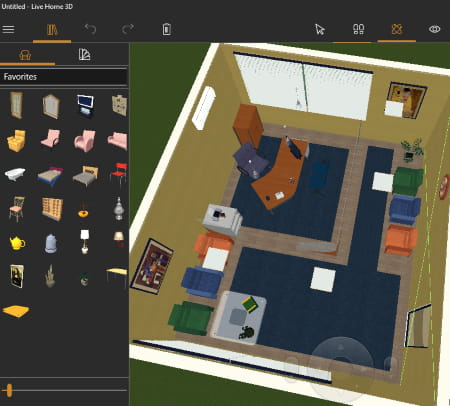Open the hamburger main menu
450x406 pixels.
(8, 29)
